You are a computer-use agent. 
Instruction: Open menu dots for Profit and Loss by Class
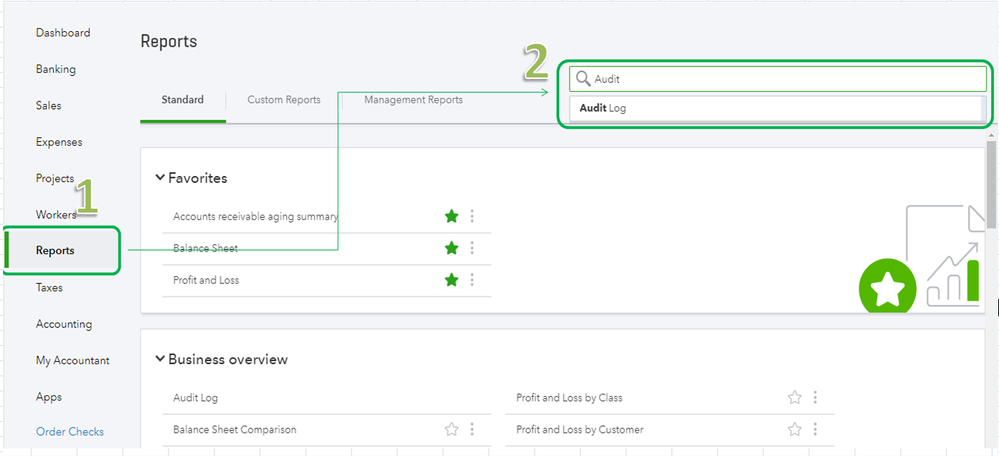pyautogui.click(x=815, y=398)
